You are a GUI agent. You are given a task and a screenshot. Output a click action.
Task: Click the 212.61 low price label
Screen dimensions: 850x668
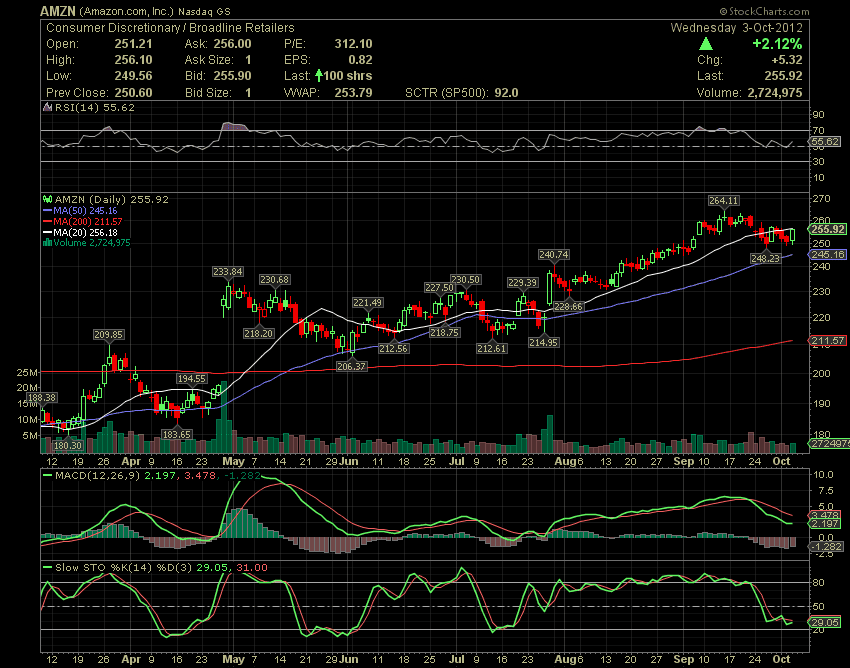pyautogui.click(x=492, y=349)
